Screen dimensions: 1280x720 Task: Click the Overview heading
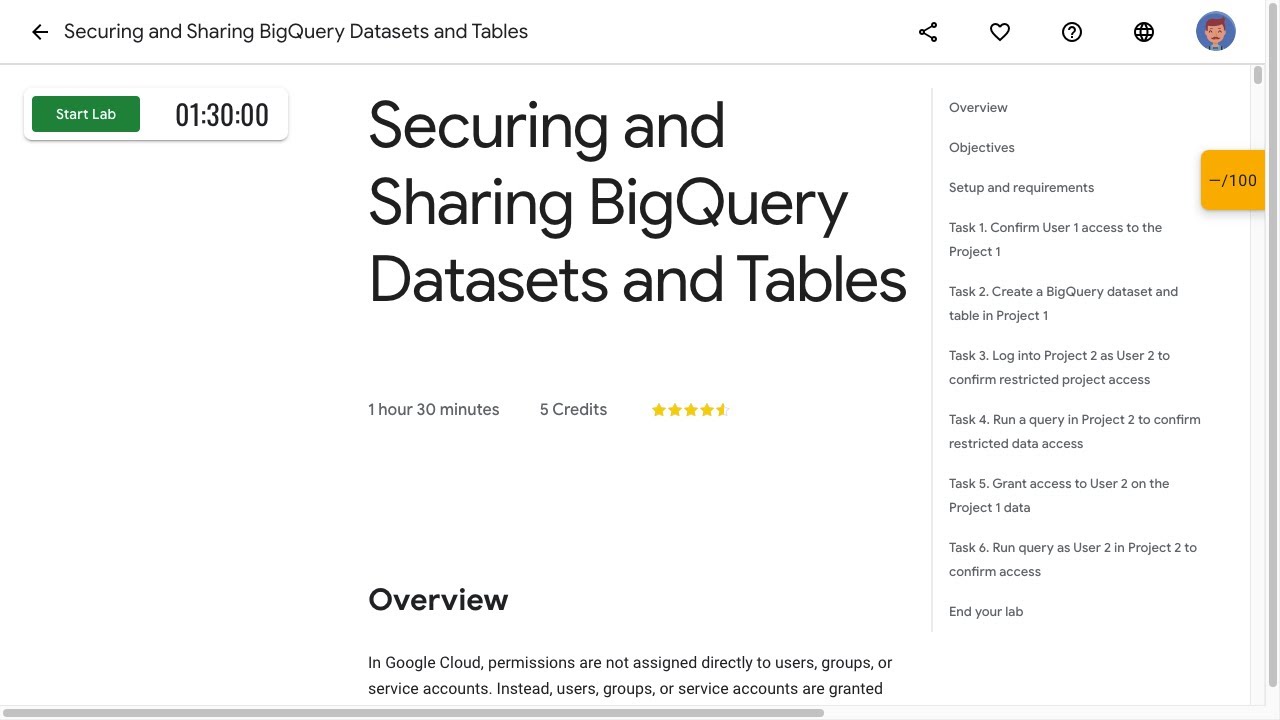tap(438, 599)
